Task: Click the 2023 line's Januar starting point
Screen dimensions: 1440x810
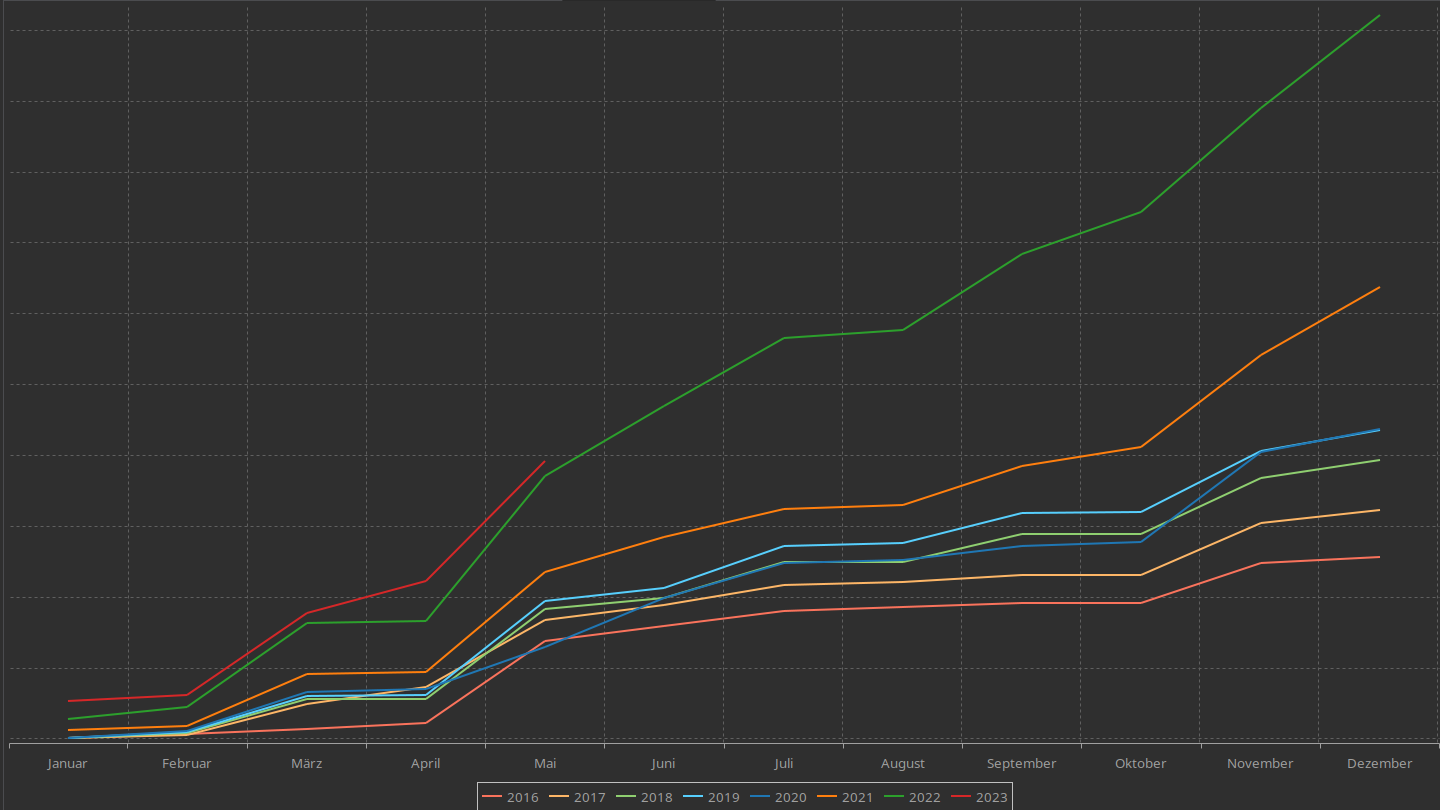Action: click(x=68, y=701)
